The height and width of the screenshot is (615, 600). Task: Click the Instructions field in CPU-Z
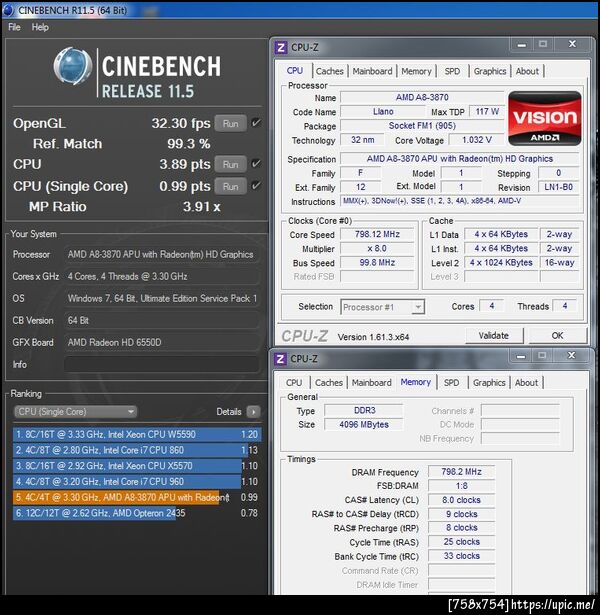460,201
